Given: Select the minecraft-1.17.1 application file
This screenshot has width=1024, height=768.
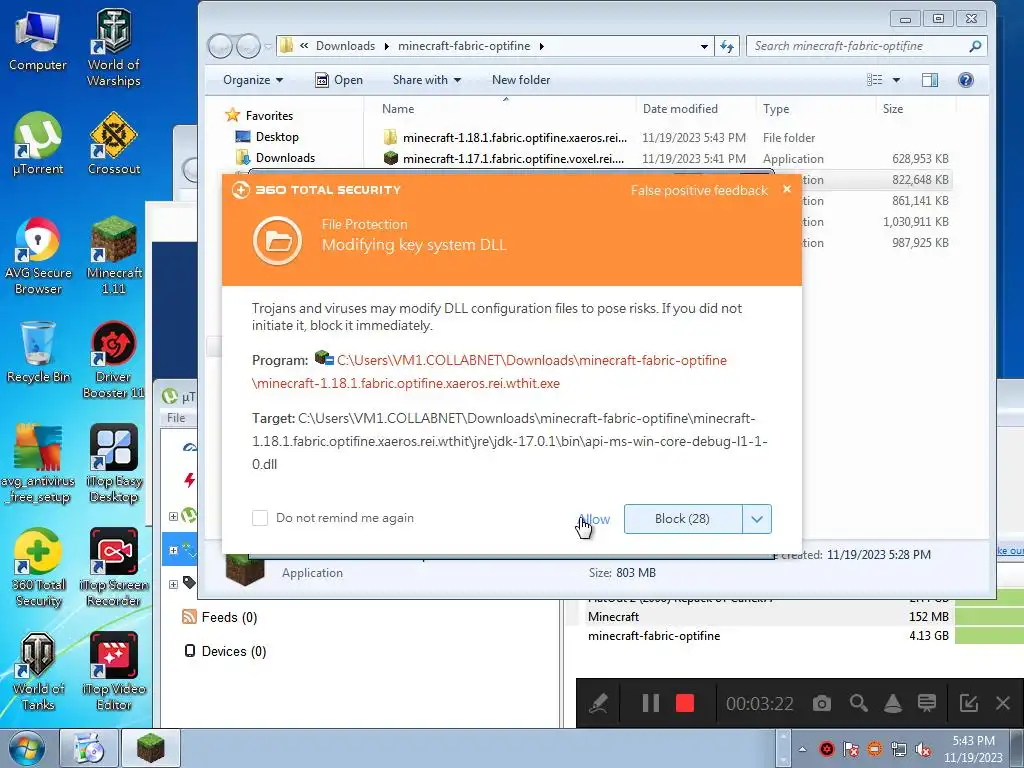Looking at the screenshot, I should [666, 159].
